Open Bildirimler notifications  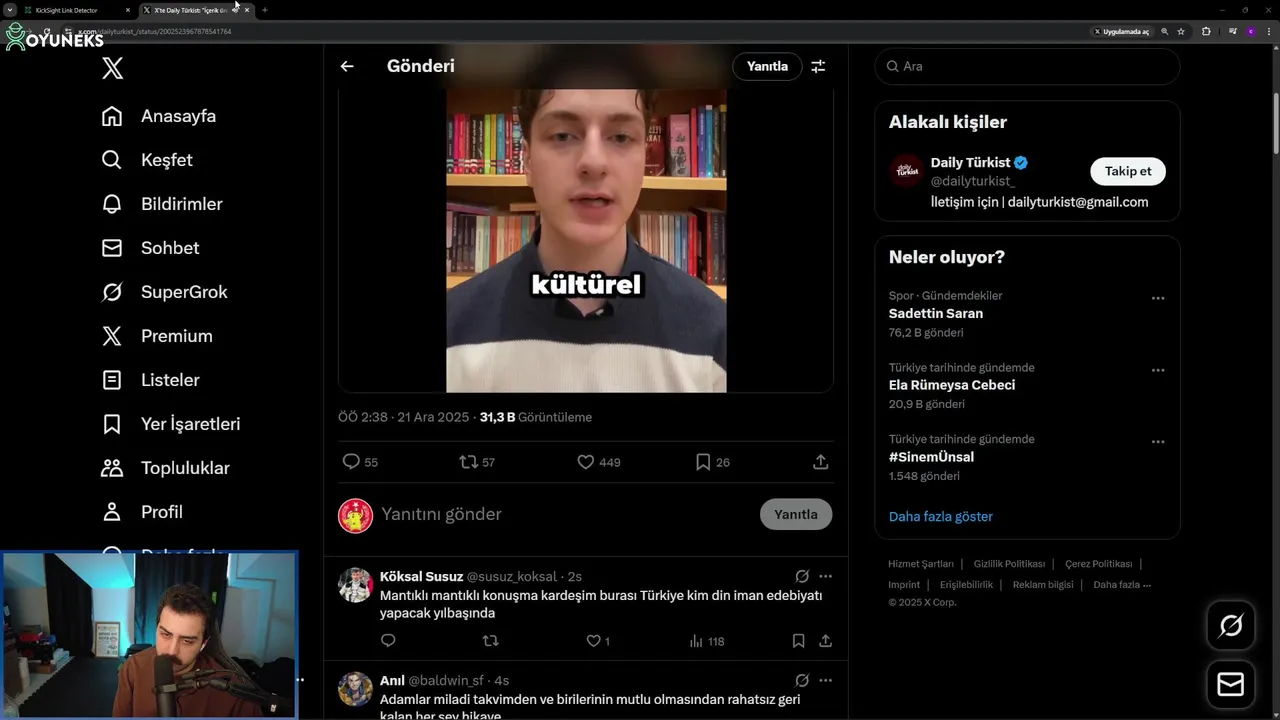point(162,204)
